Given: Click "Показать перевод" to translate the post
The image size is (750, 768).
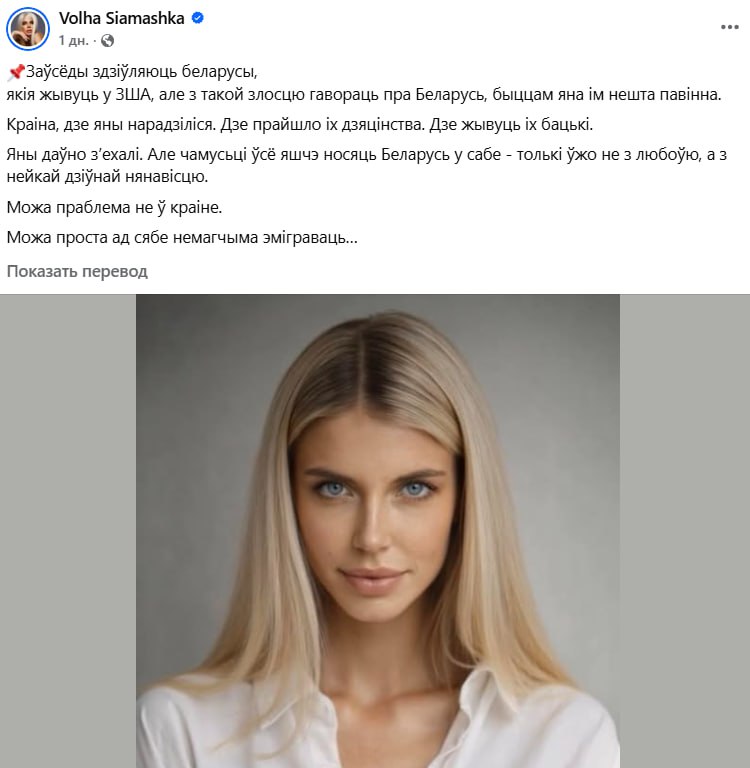Looking at the screenshot, I should 77,271.
